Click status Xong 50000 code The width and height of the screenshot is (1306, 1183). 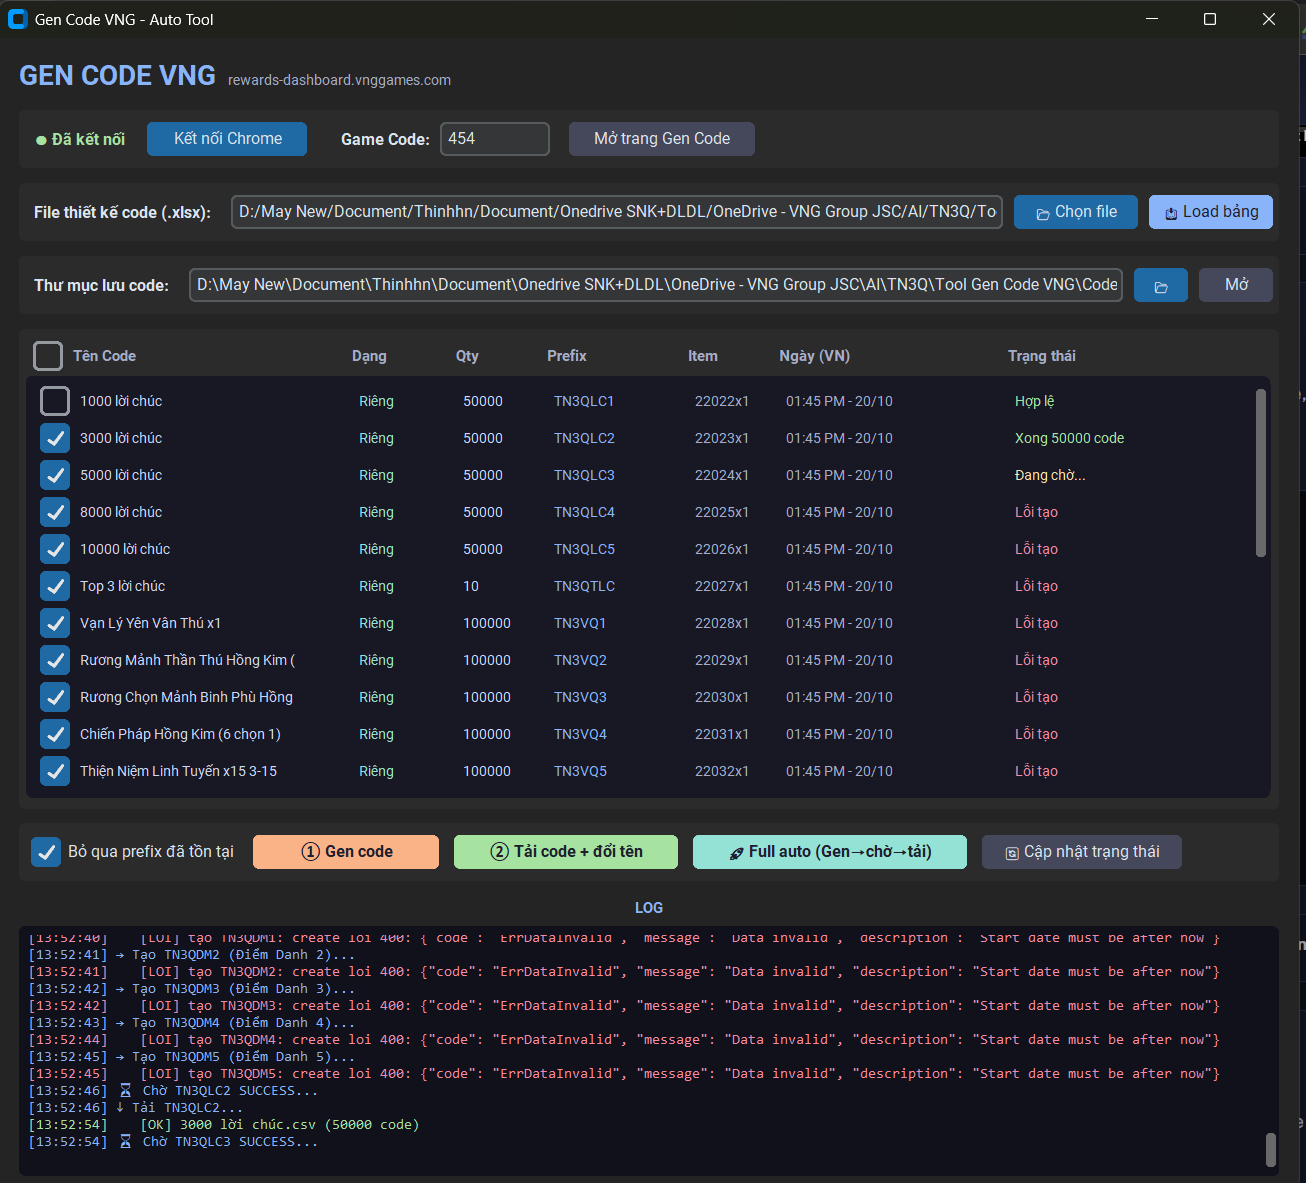(1069, 438)
